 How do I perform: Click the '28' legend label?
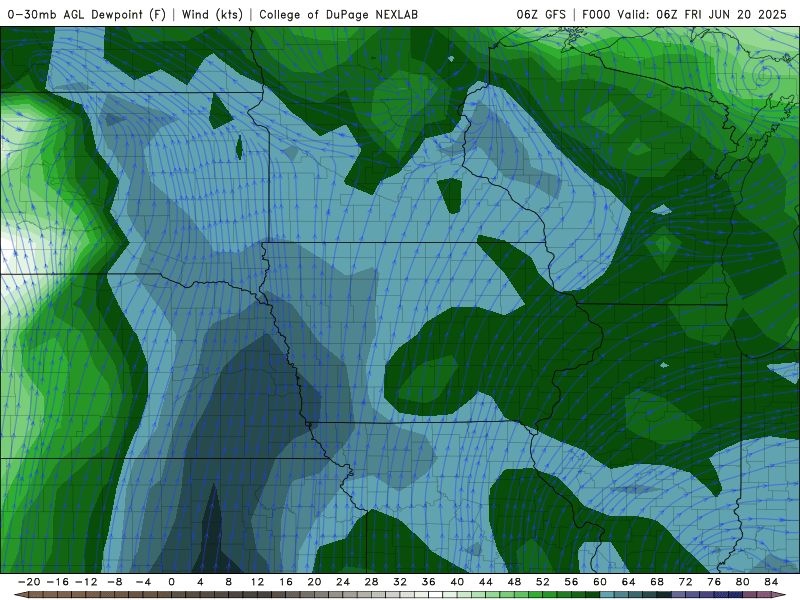point(371,582)
